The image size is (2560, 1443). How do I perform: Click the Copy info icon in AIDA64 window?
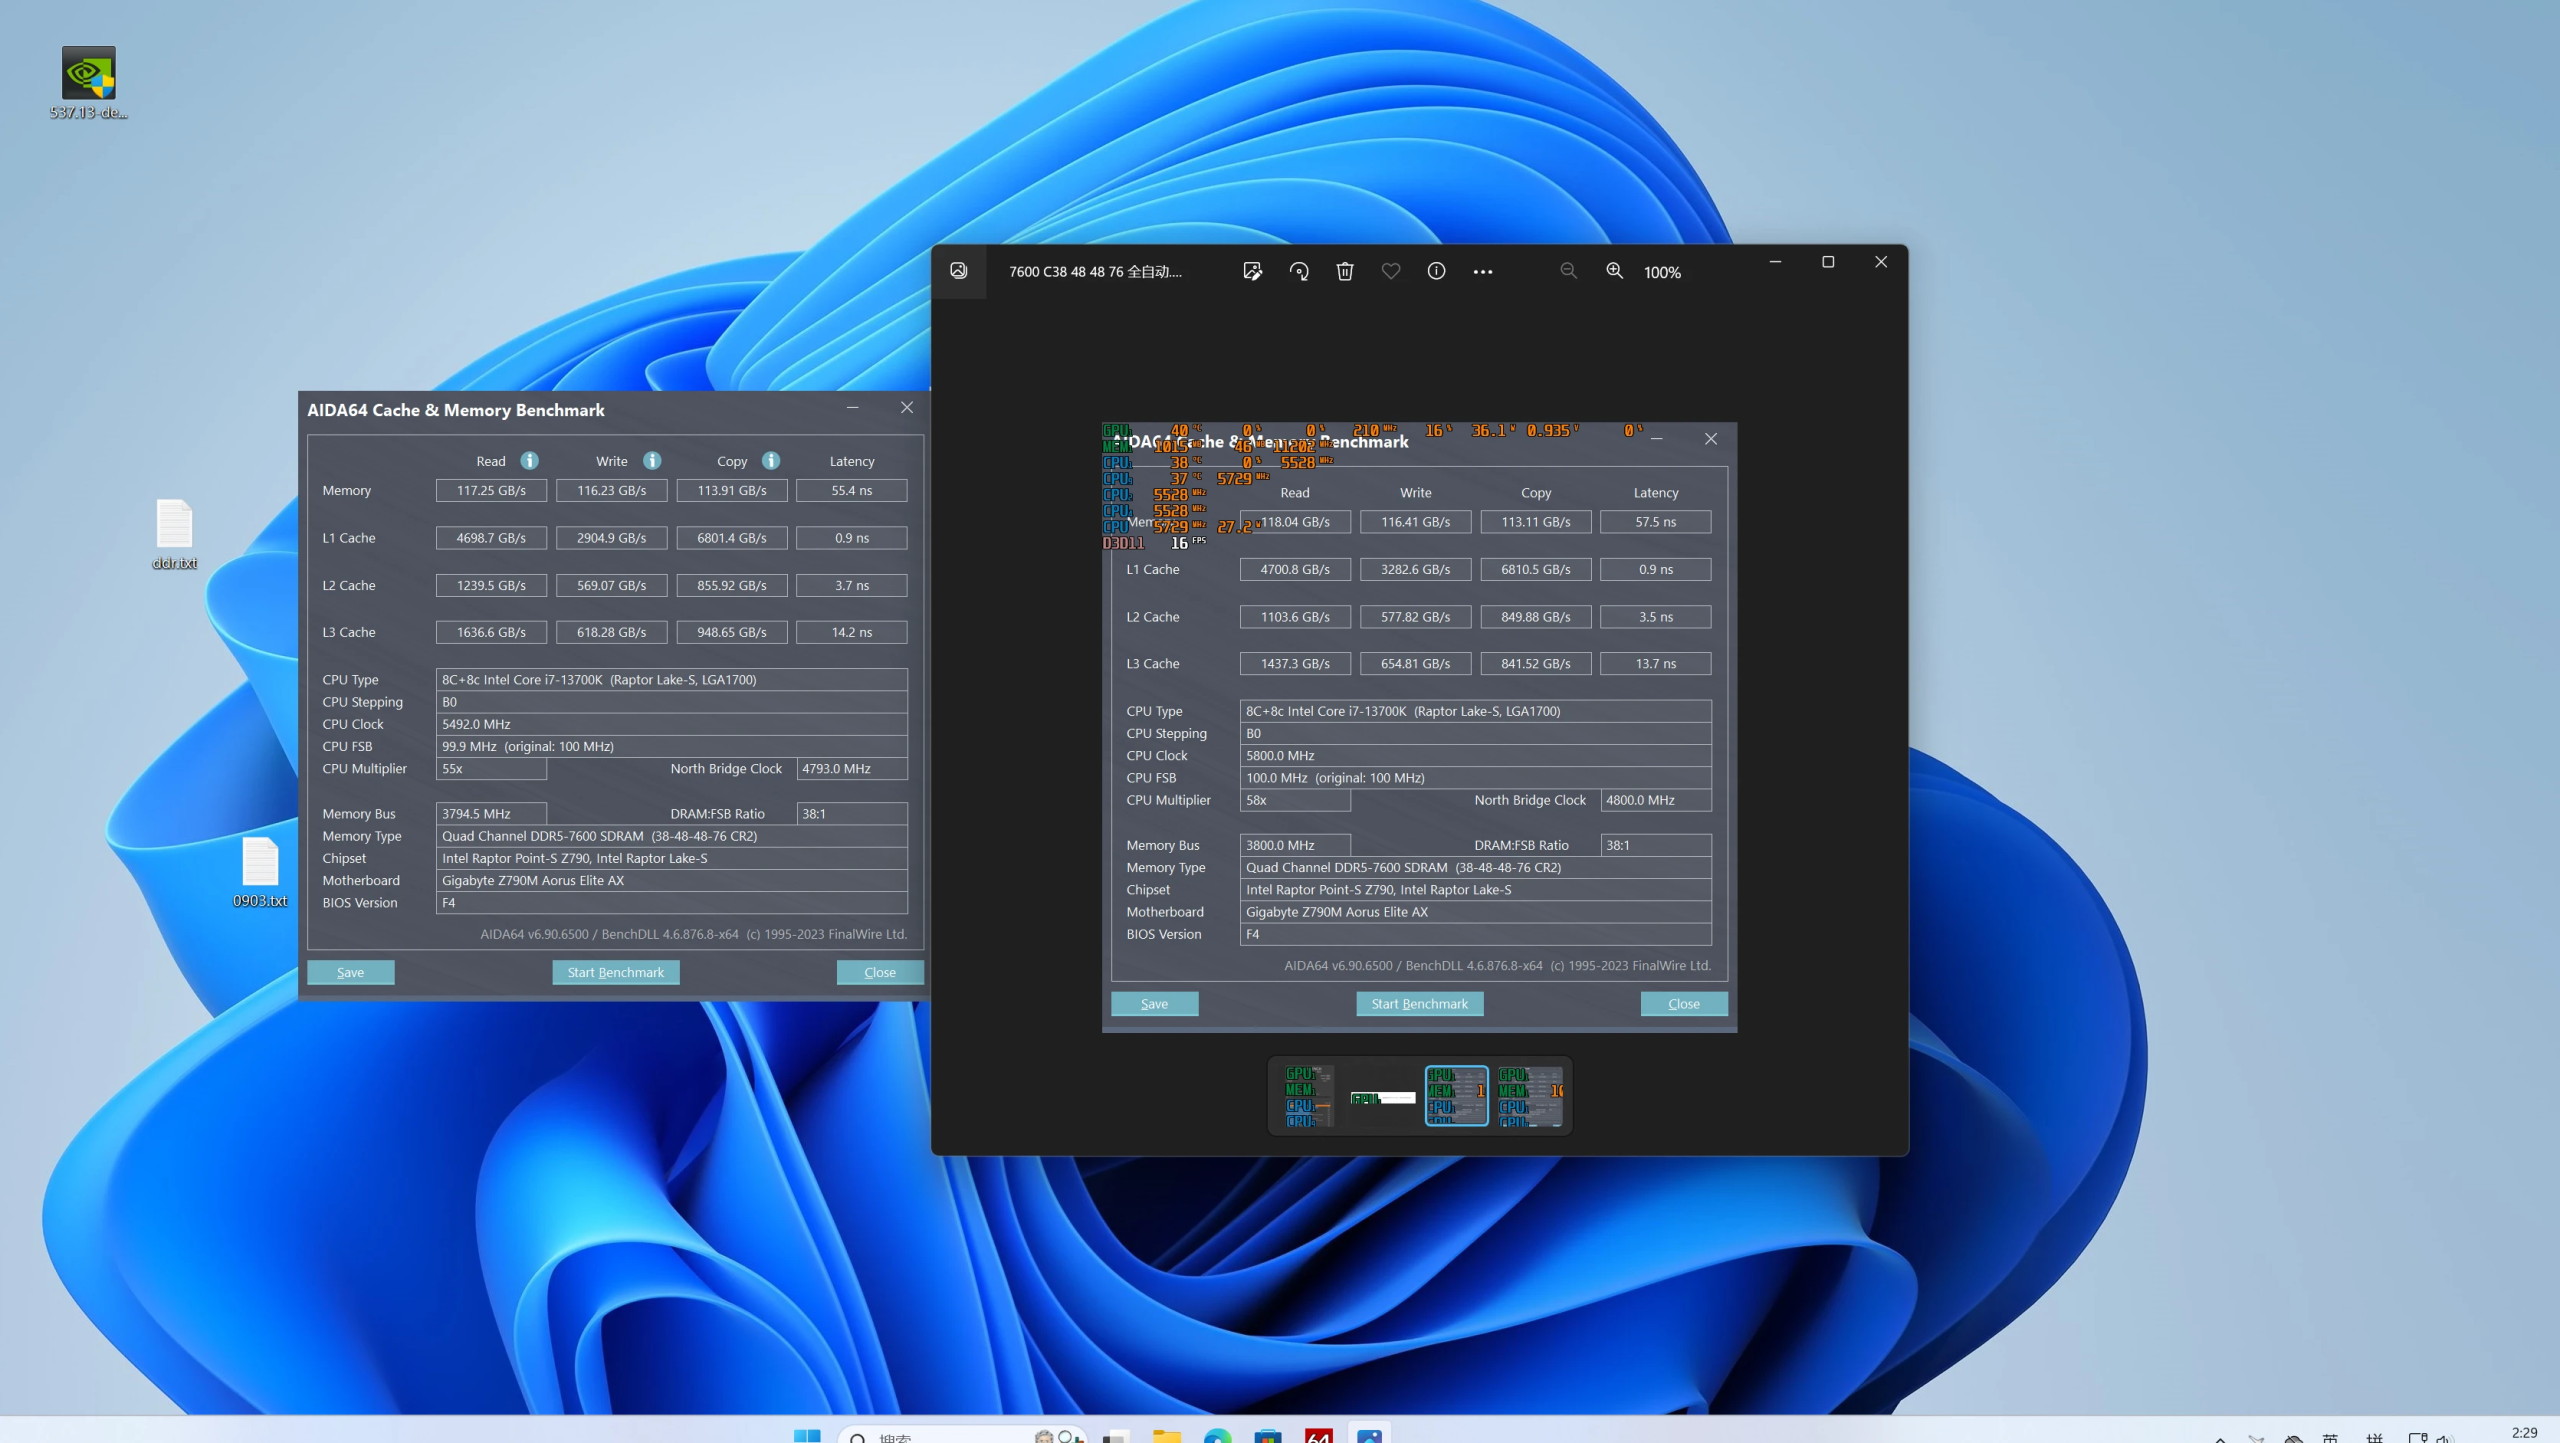[x=771, y=461]
